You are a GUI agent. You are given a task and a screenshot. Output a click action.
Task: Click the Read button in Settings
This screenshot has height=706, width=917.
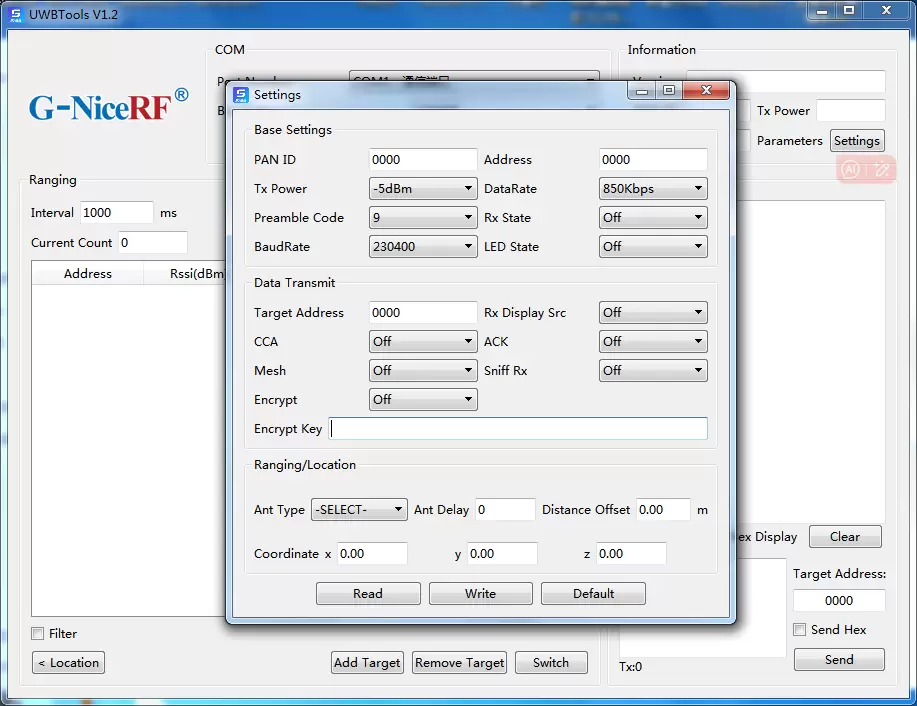coord(367,593)
